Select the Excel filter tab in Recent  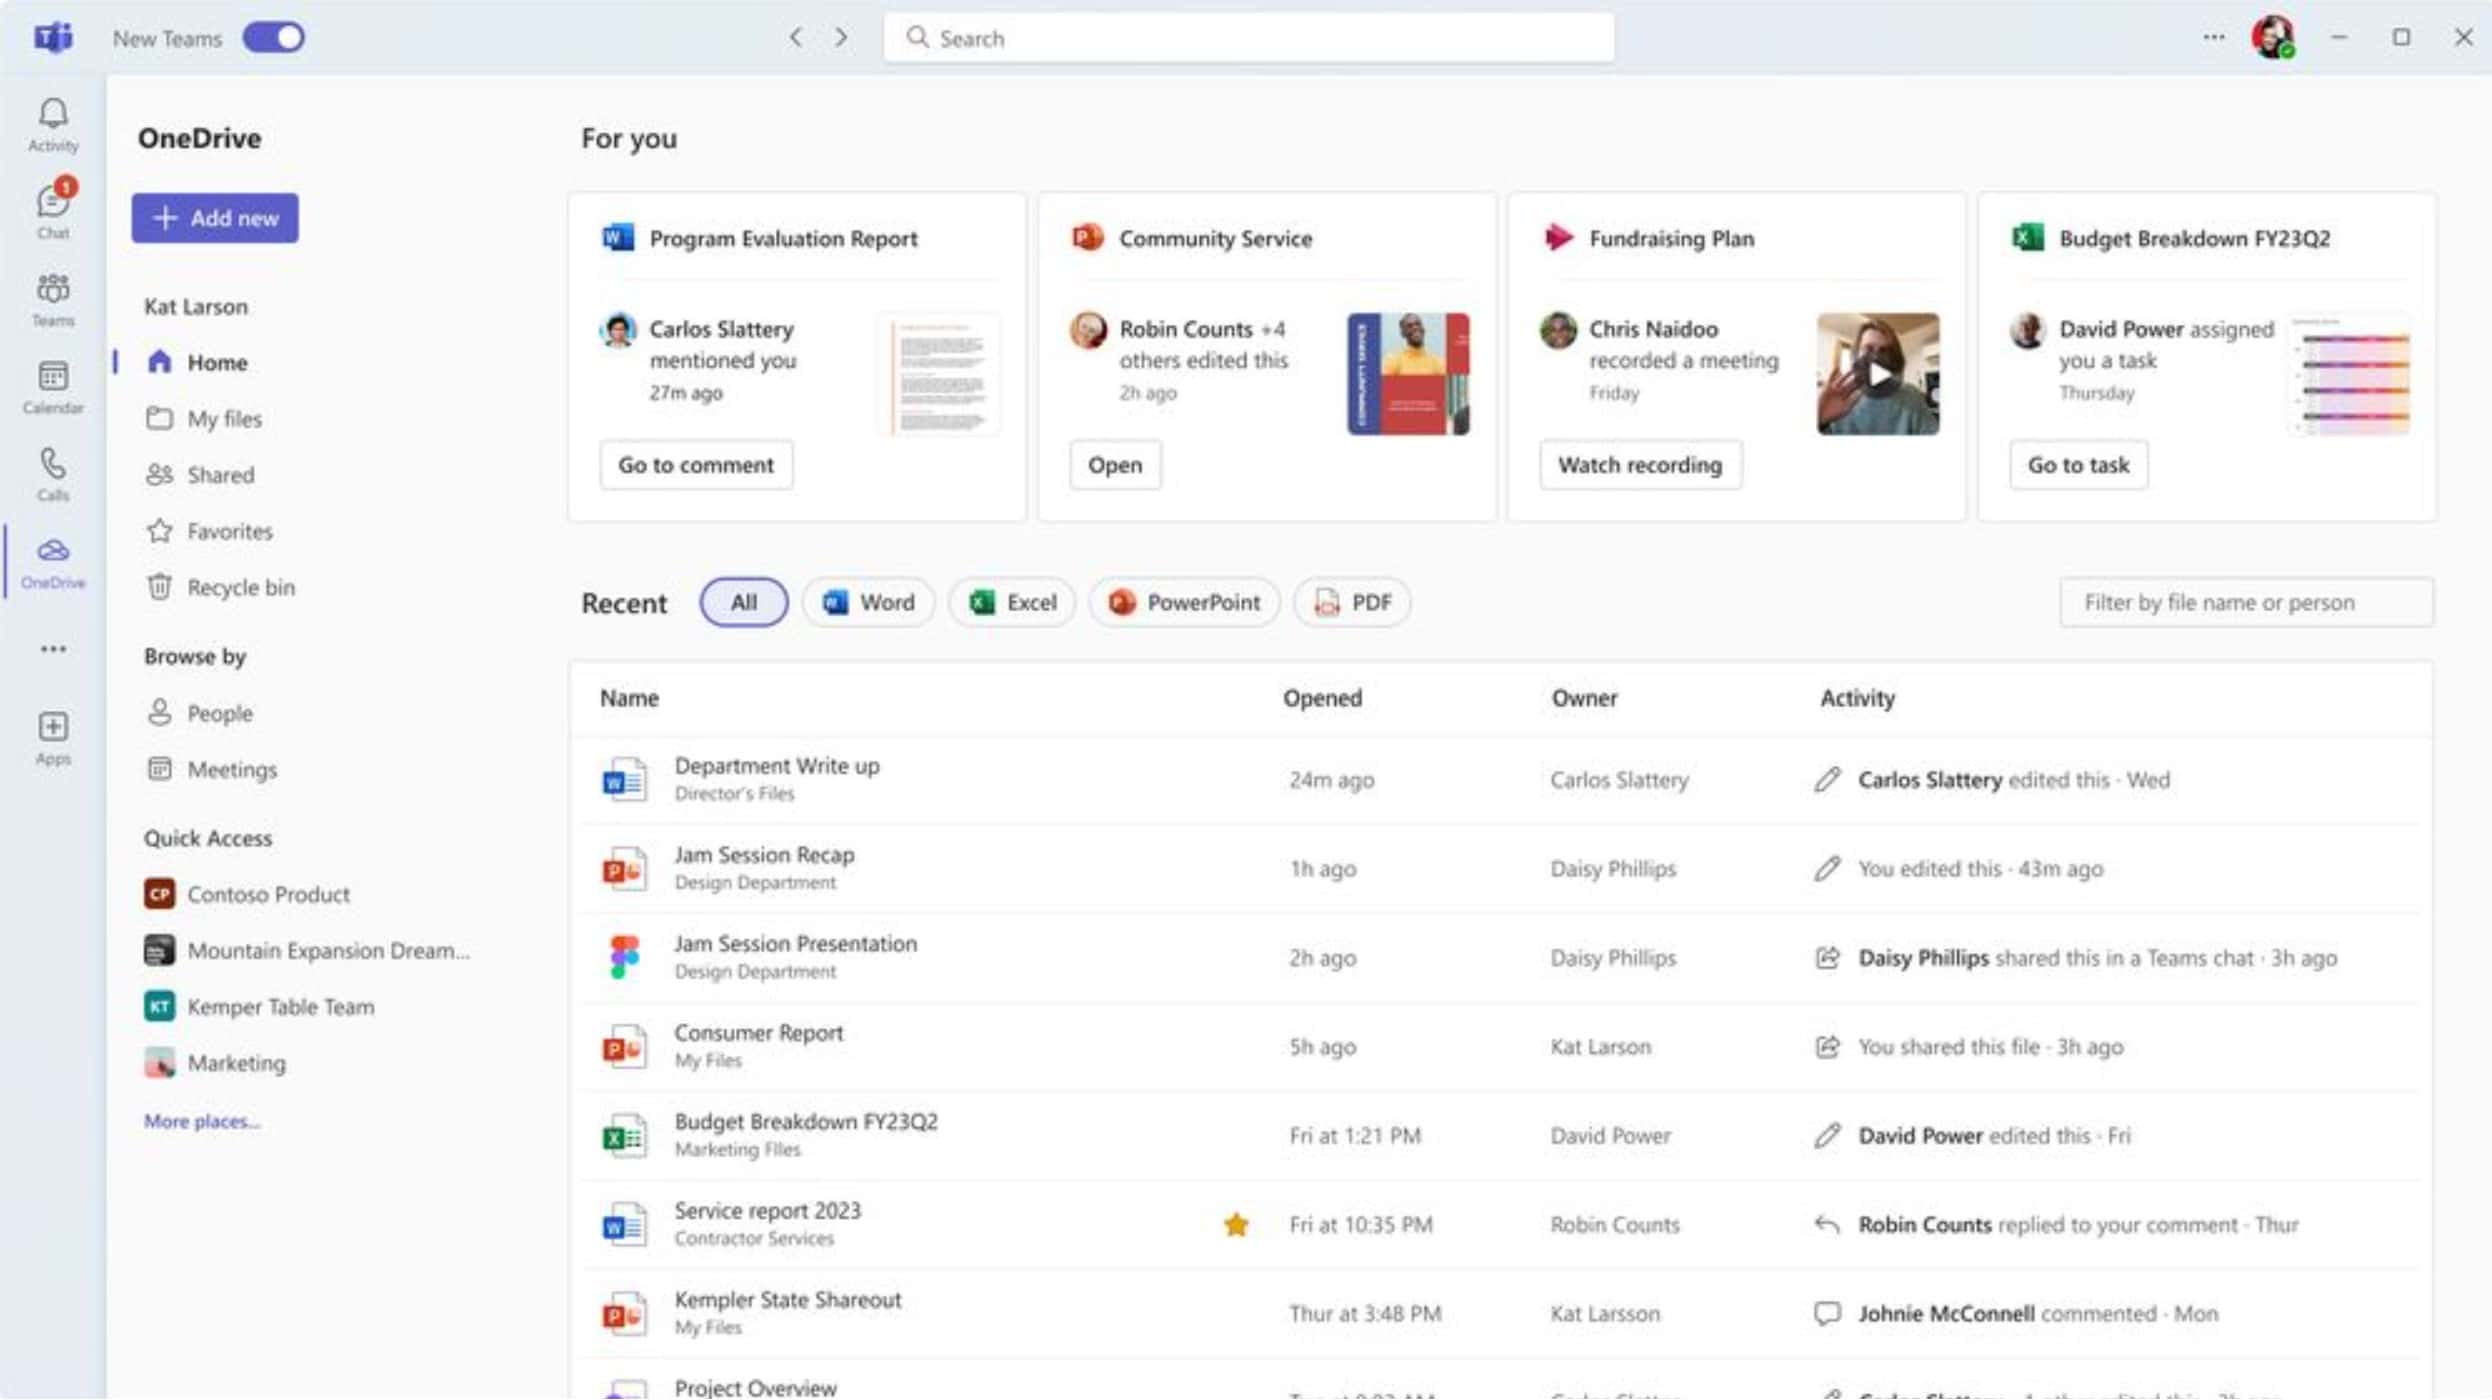(1010, 601)
